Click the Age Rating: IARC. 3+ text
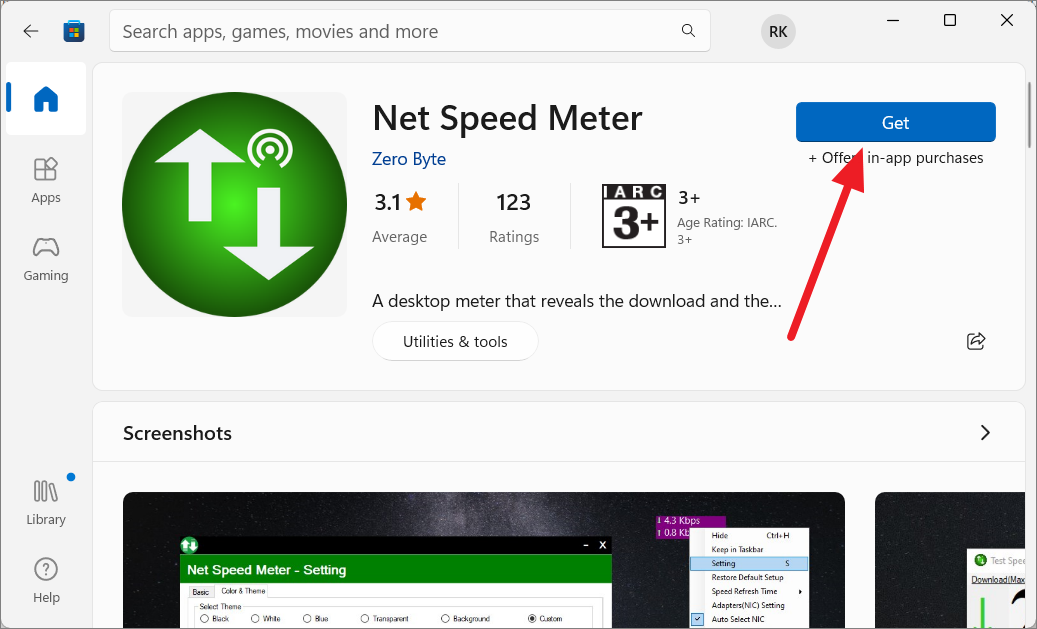This screenshot has height=629, width=1037. (x=727, y=231)
